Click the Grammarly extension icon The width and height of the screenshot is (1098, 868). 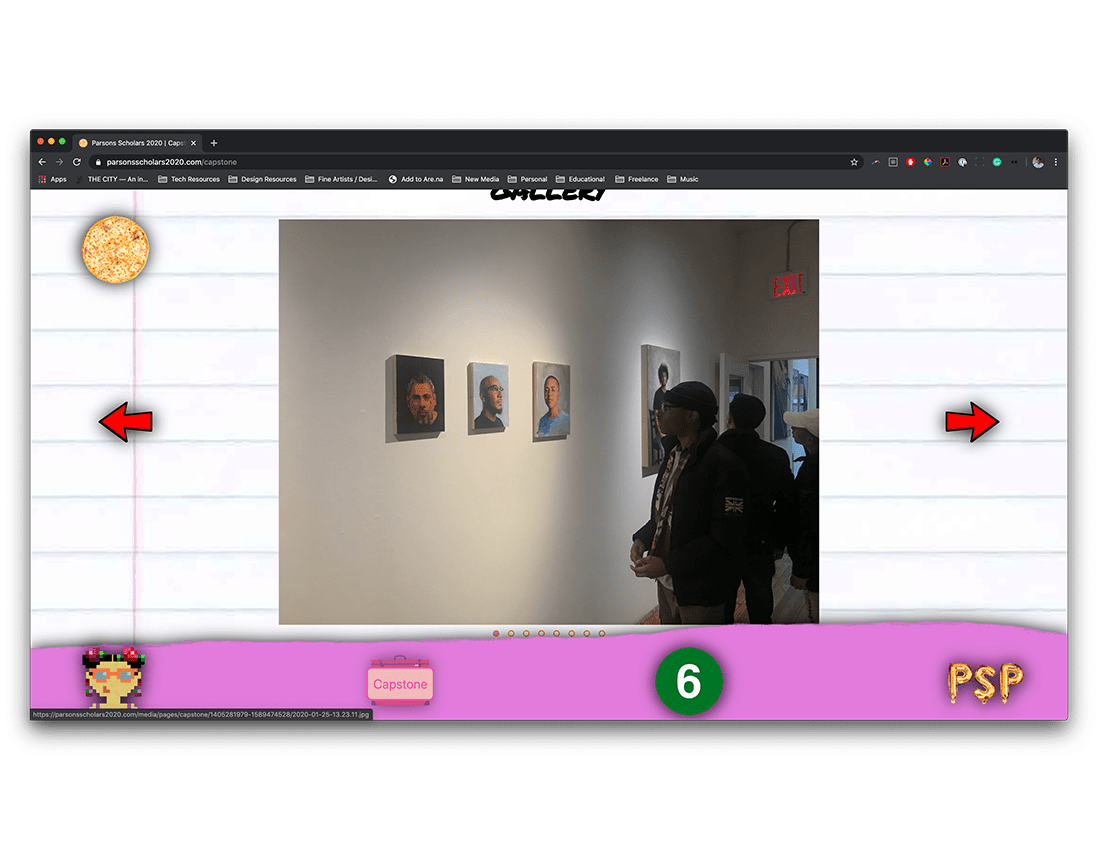[996, 162]
